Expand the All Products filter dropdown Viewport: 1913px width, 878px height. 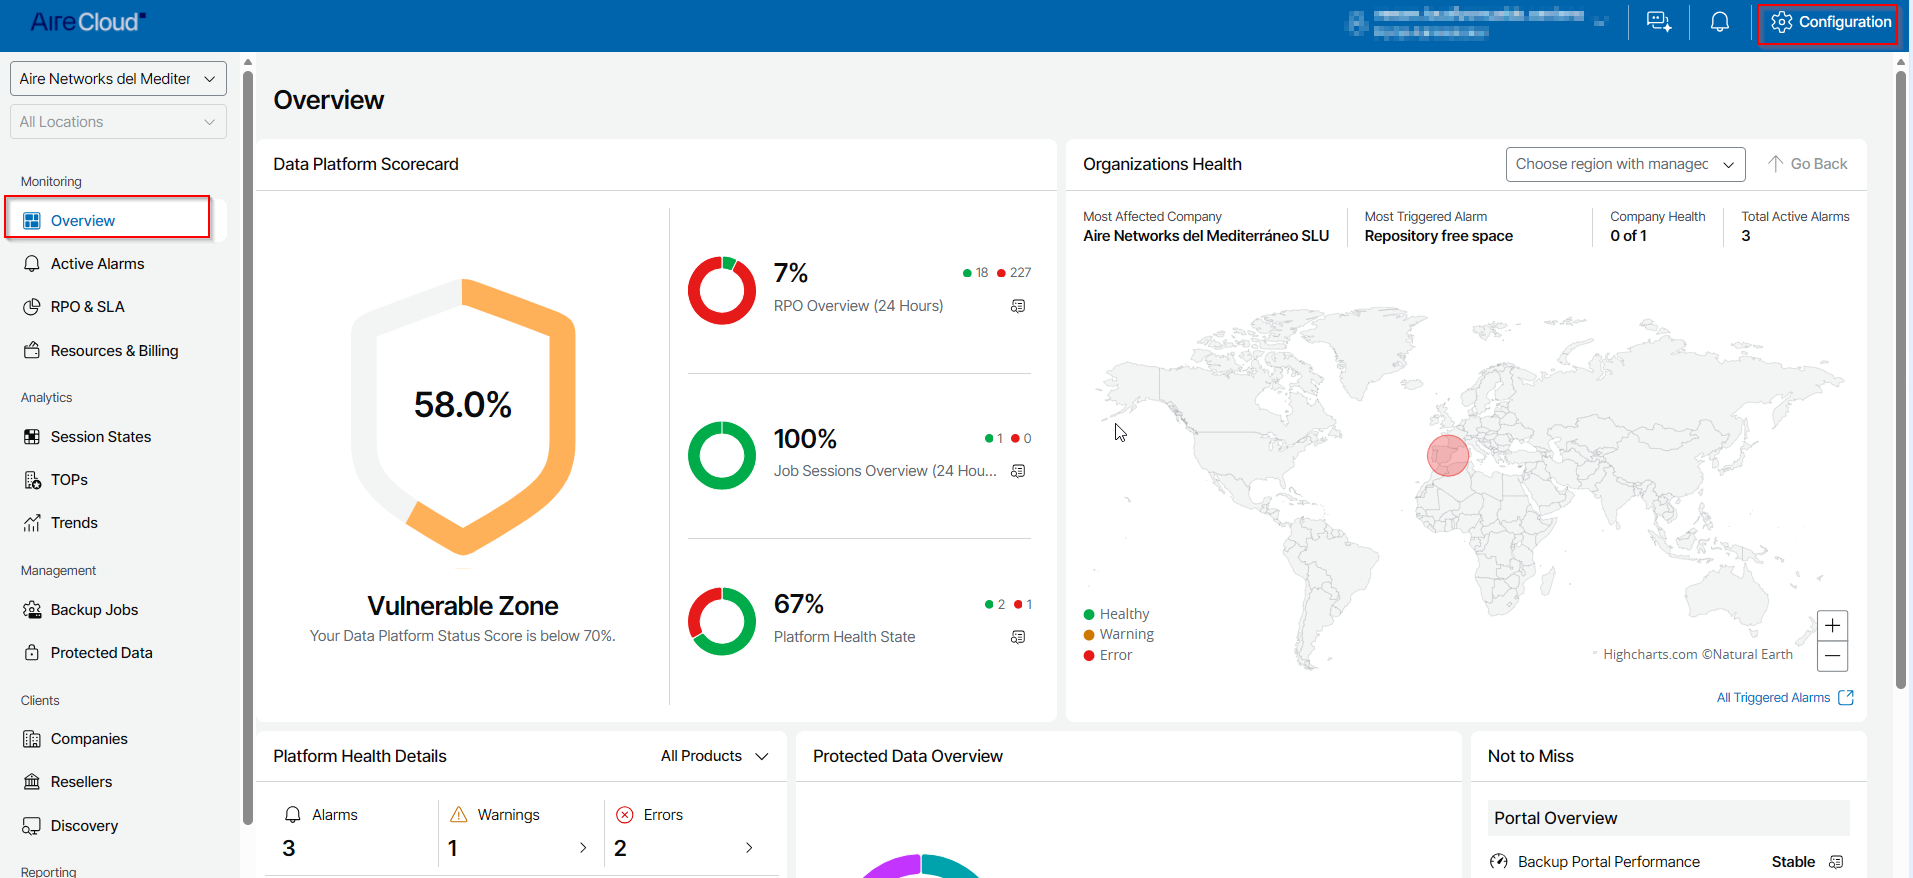[715, 756]
